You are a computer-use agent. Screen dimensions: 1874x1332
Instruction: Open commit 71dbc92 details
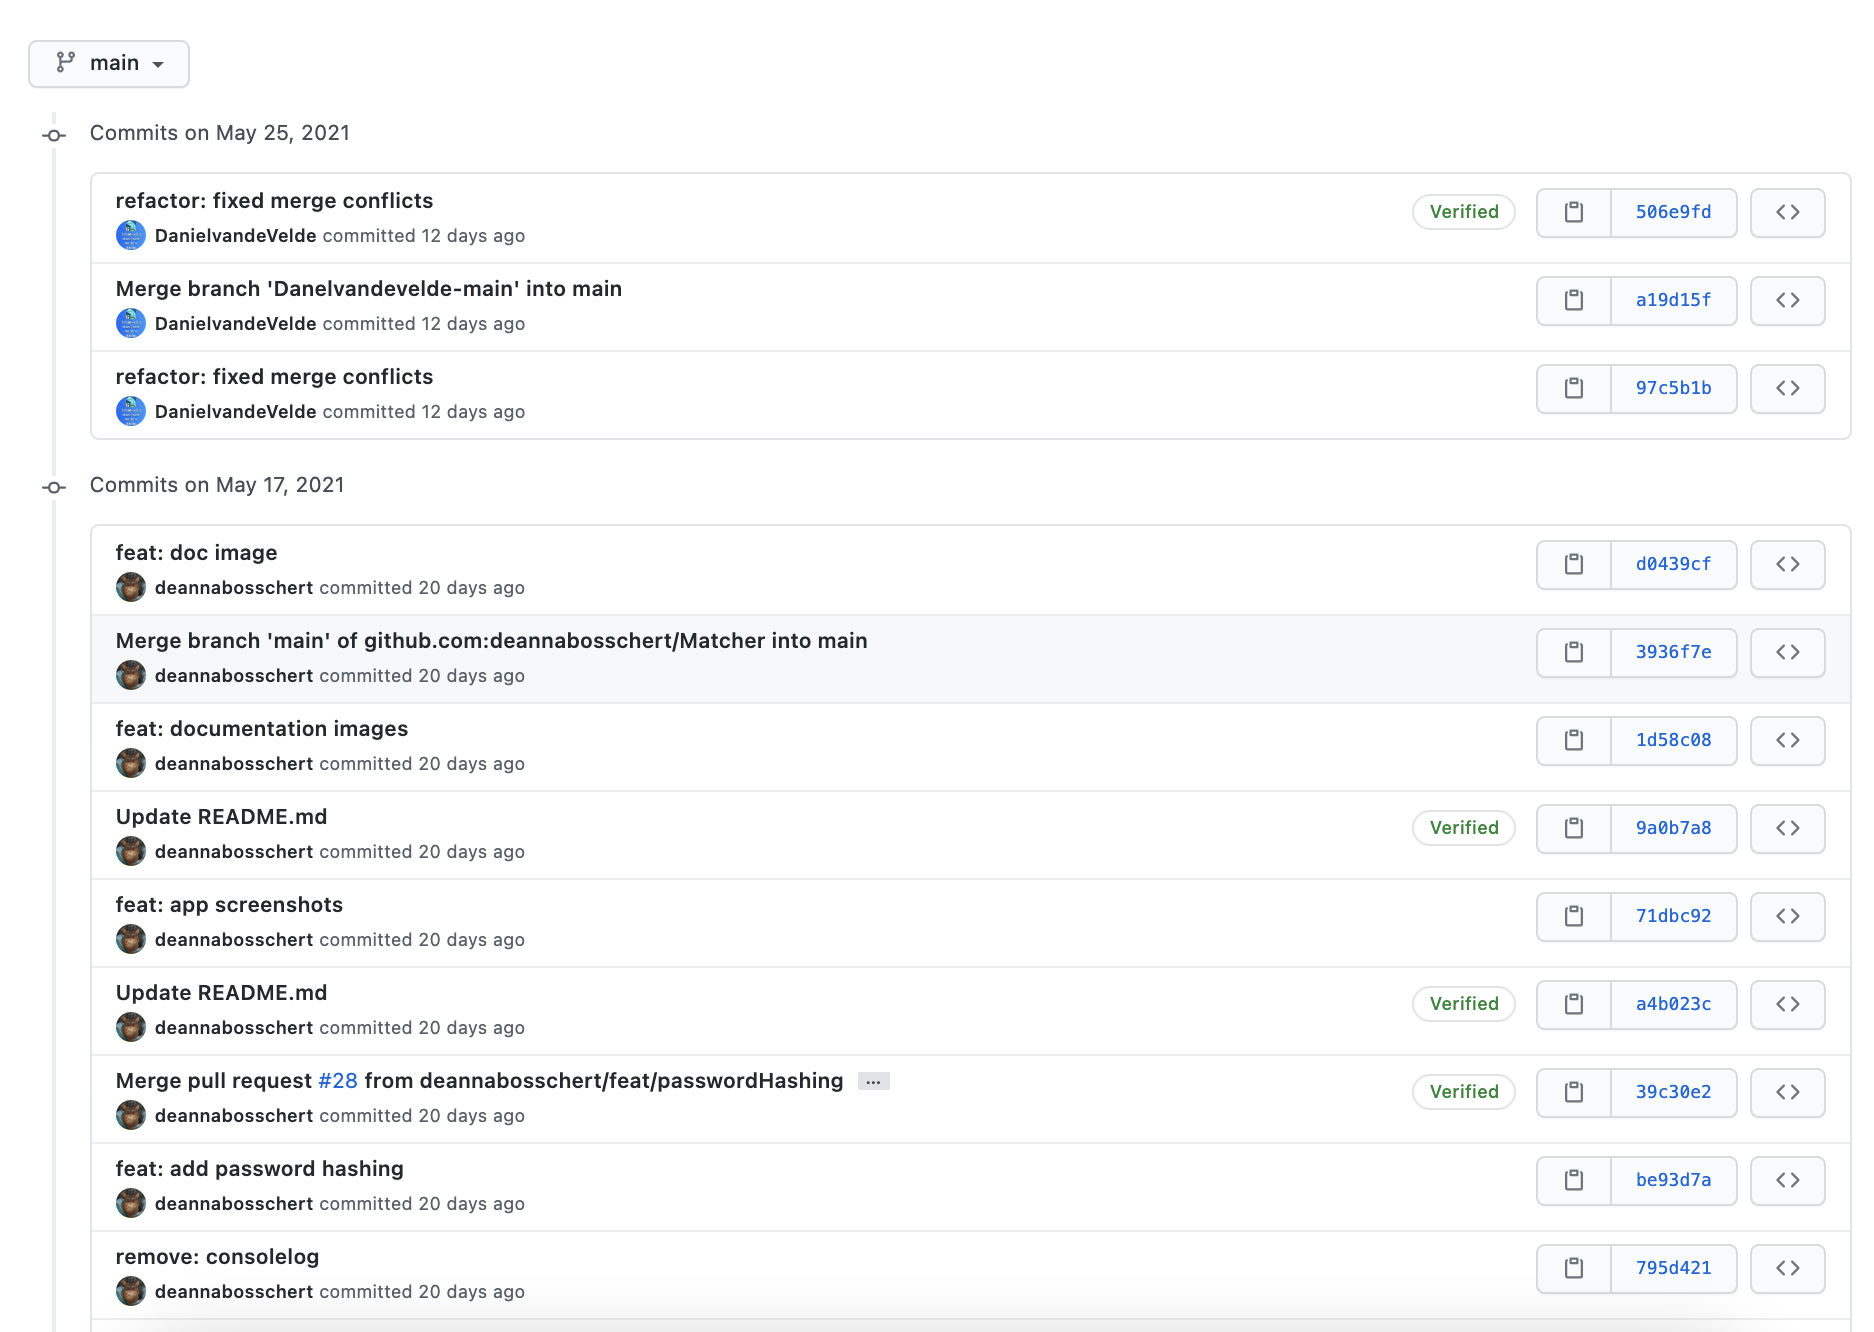point(1673,916)
